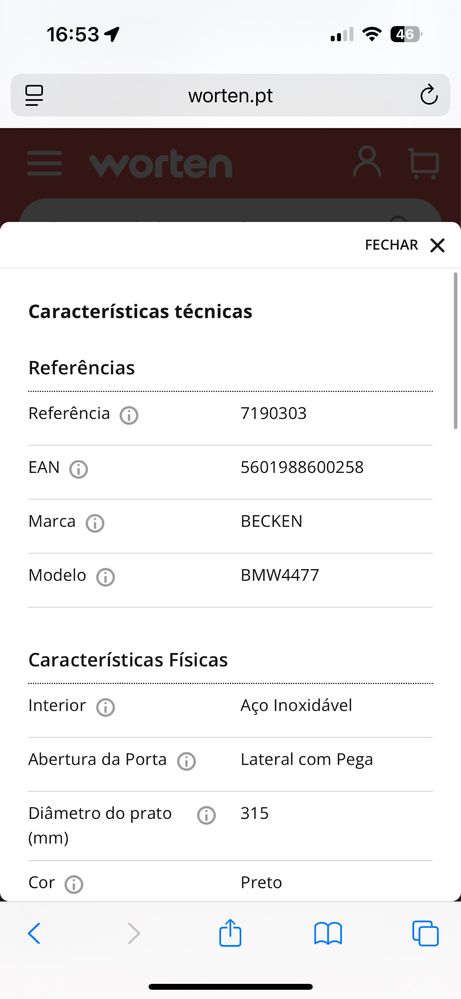Tap the info icon beside Referência
The width and height of the screenshot is (461, 999).
click(x=129, y=415)
